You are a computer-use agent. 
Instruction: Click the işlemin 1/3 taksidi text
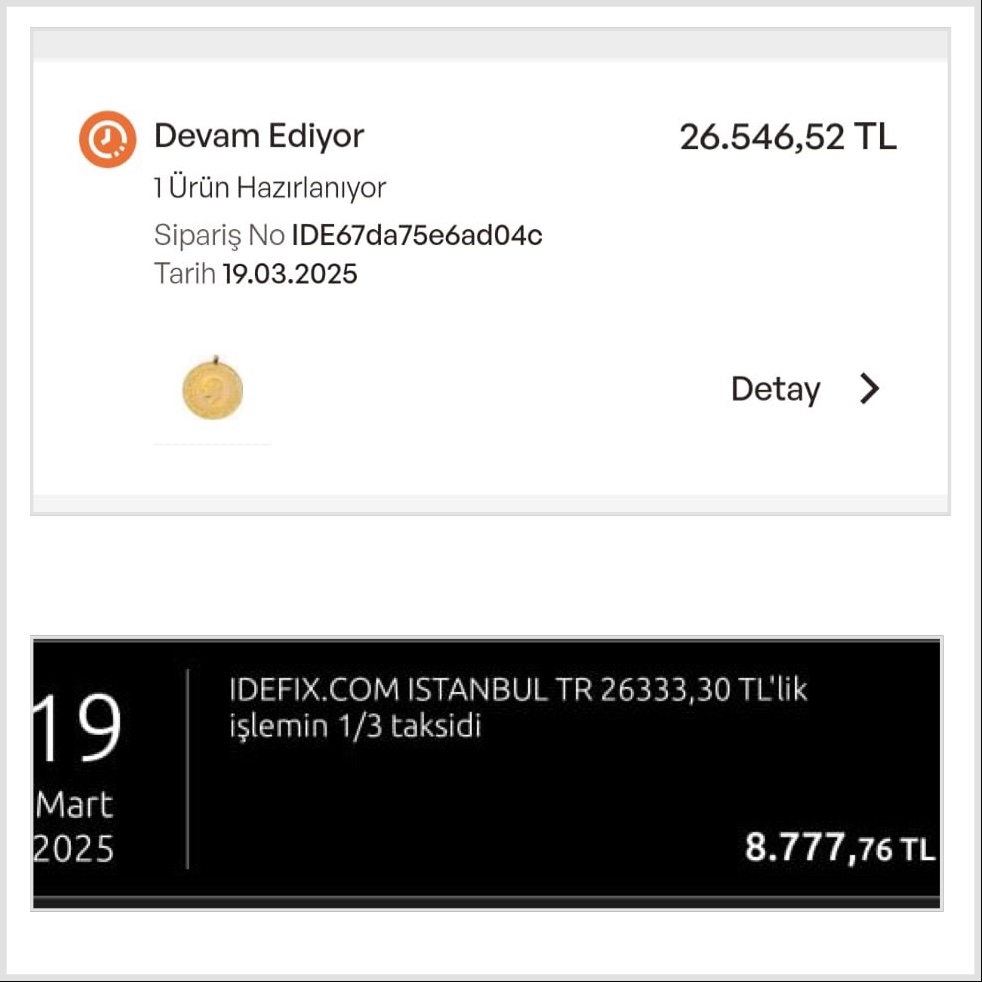click(355, 726)
